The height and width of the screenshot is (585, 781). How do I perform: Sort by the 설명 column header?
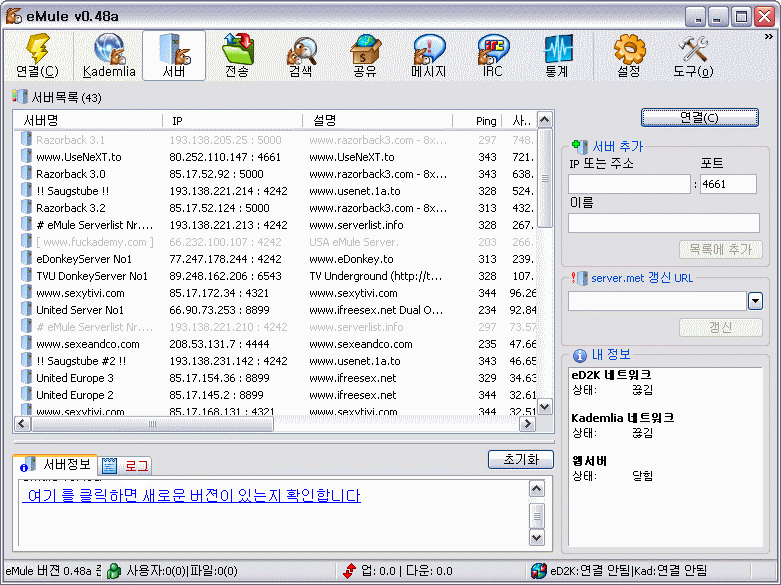click(x=378, y=120)
